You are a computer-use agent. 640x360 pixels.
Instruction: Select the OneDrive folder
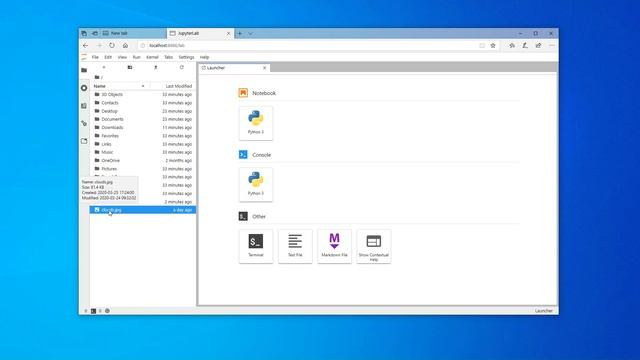(143, 160)
